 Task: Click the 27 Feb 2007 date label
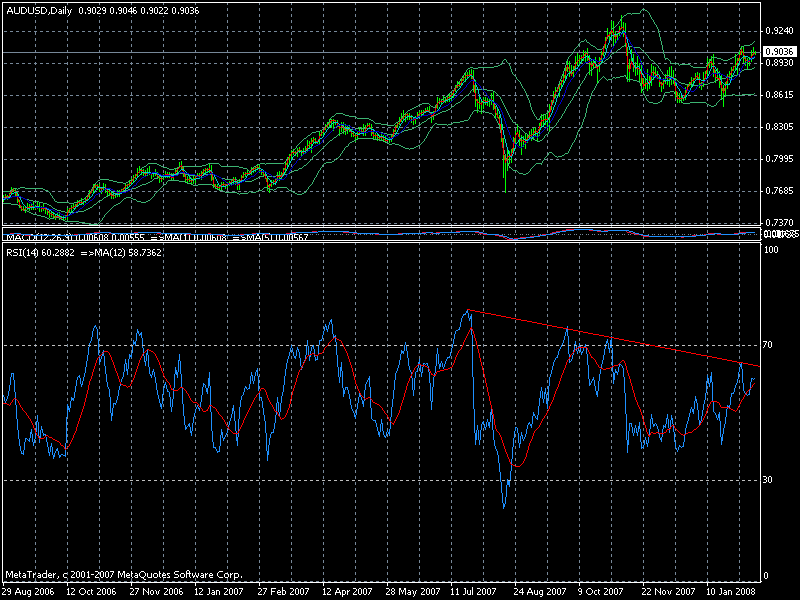(x=283, y=592)
